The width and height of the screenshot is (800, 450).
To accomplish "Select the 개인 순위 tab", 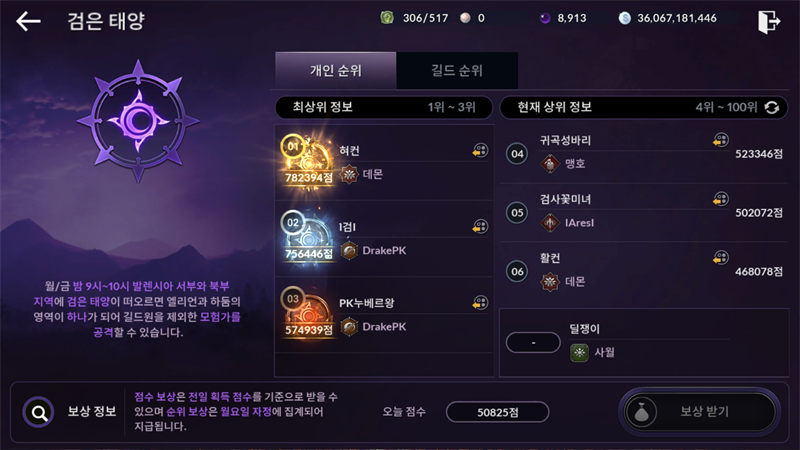I will pos(336,70).
